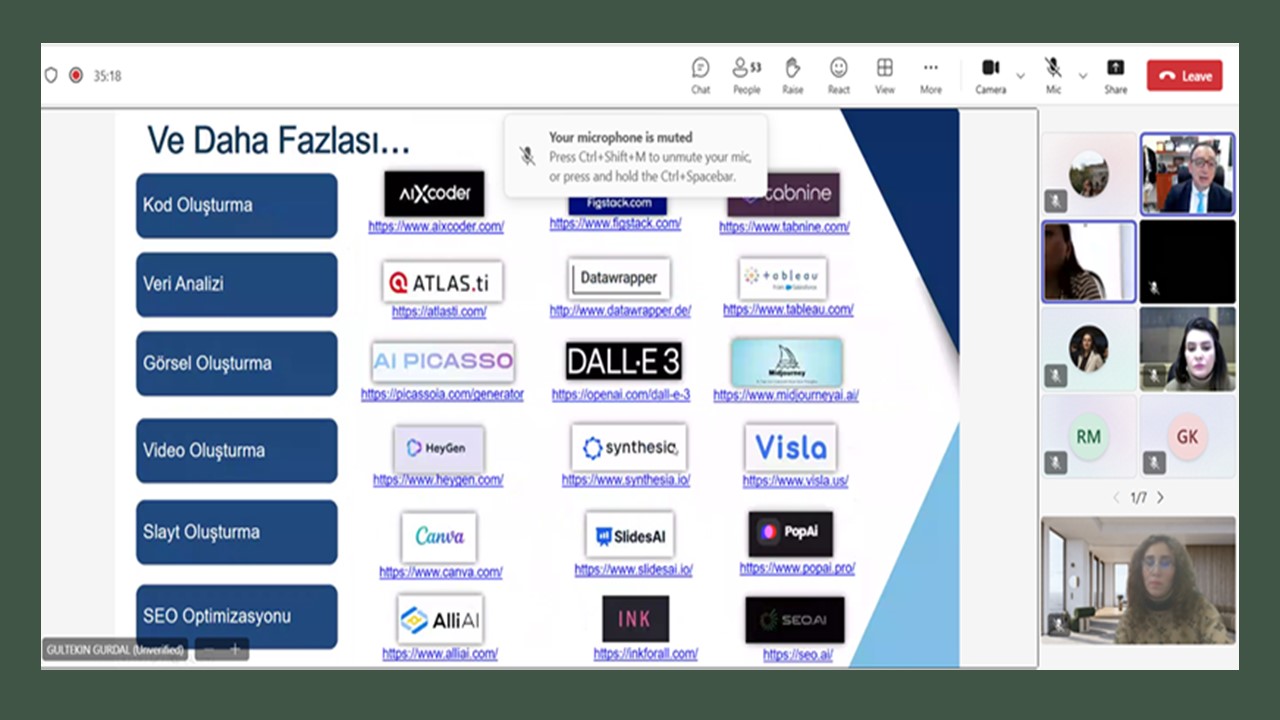1280x720 pixels.
Task: Open the datawrapper.de link
Action: pyautogui.click(x=620, y=310)
